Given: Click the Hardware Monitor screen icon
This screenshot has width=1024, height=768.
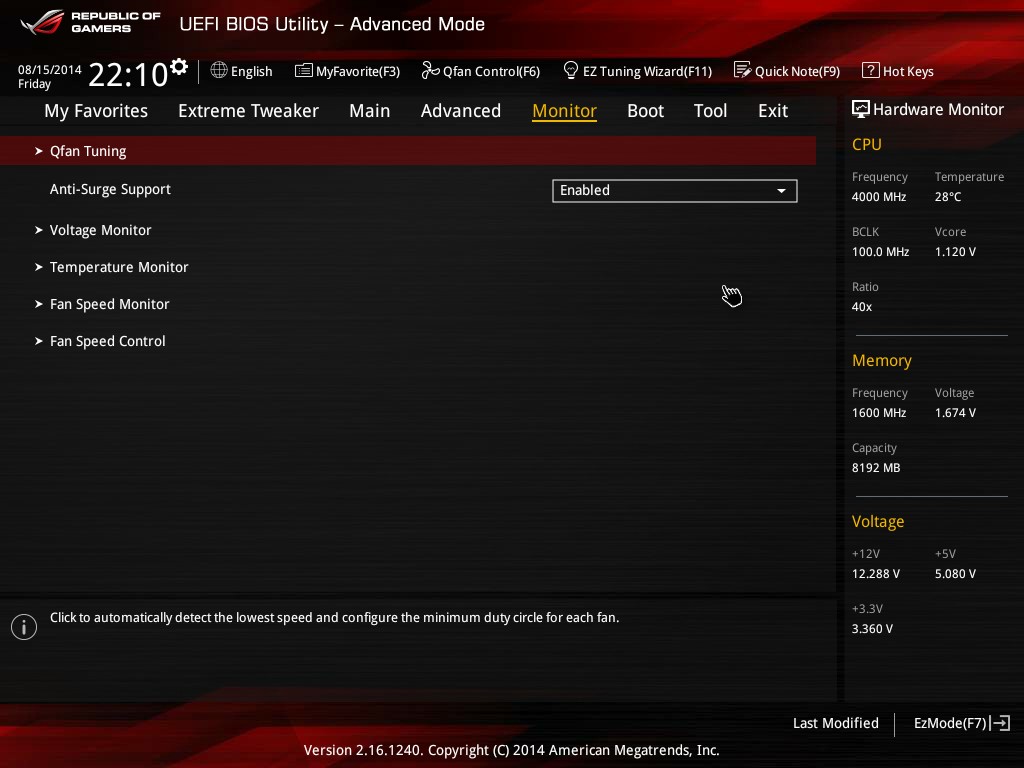Looking at the screenshot, I should click(861, 109).
